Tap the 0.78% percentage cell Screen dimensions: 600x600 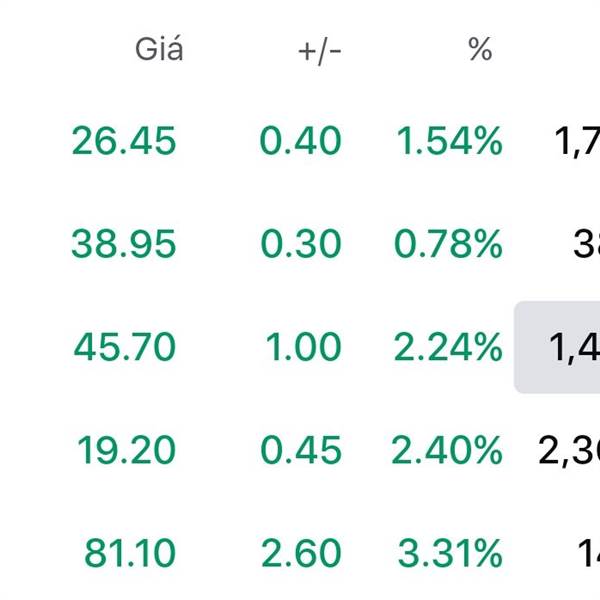tap(449, 244)
